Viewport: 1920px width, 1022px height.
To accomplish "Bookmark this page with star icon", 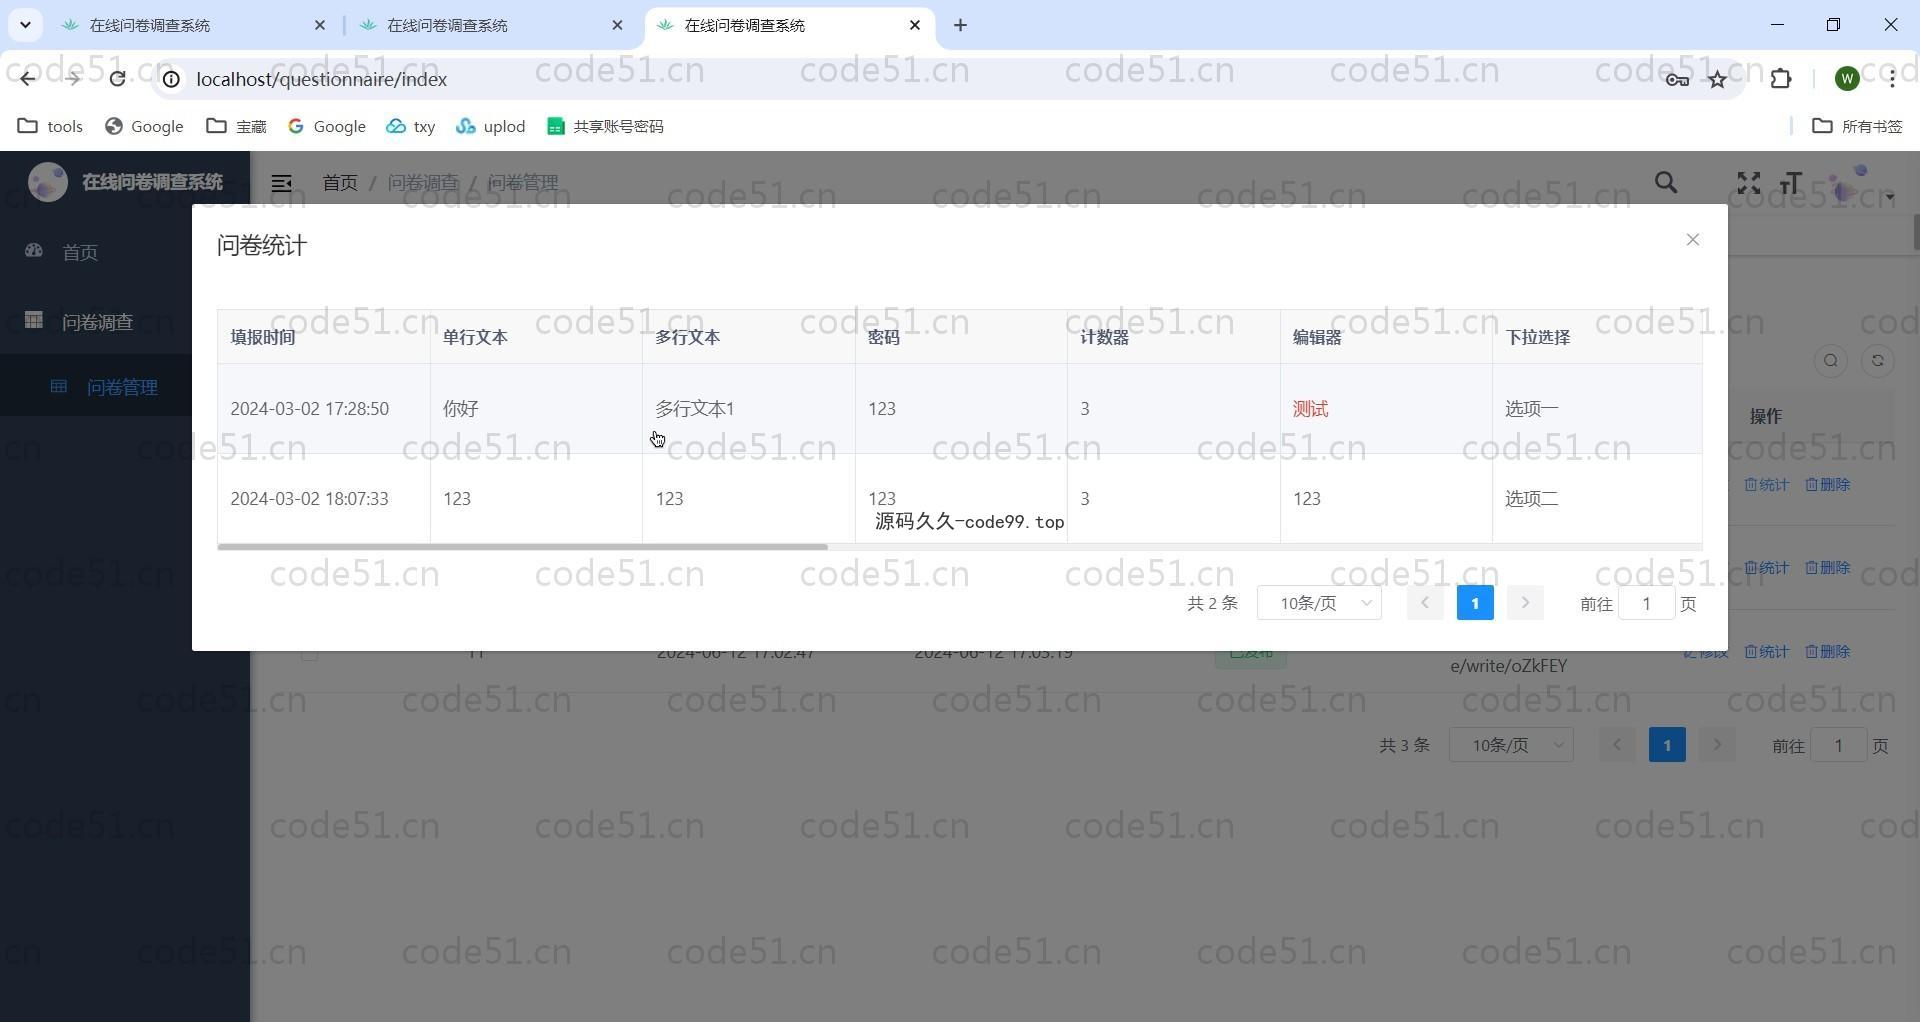I will click(x=1717, y=79).
